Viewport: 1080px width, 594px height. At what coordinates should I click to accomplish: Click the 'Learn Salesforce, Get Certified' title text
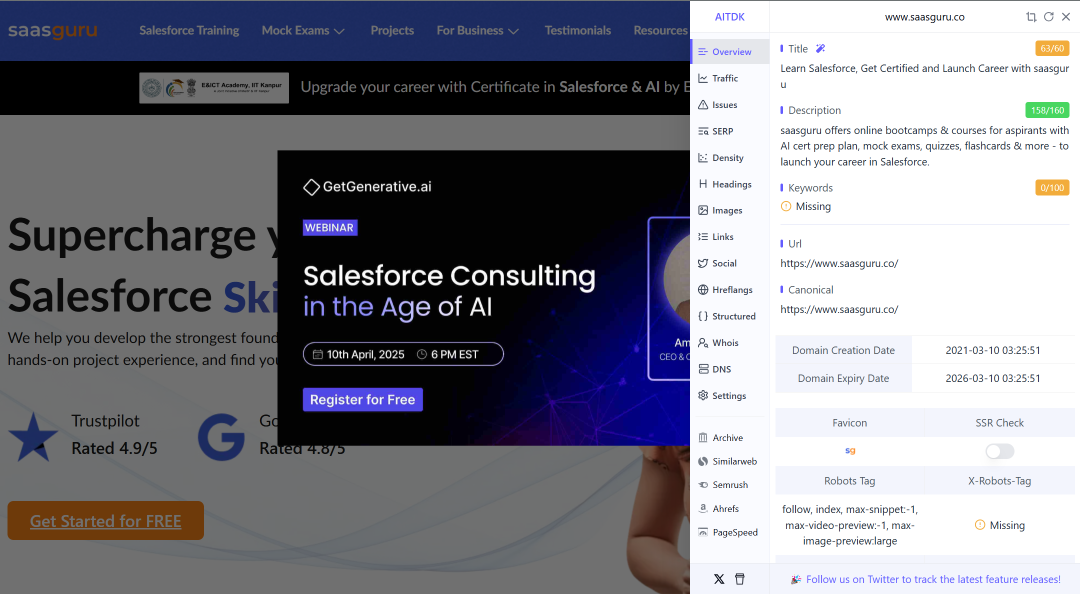924,76
